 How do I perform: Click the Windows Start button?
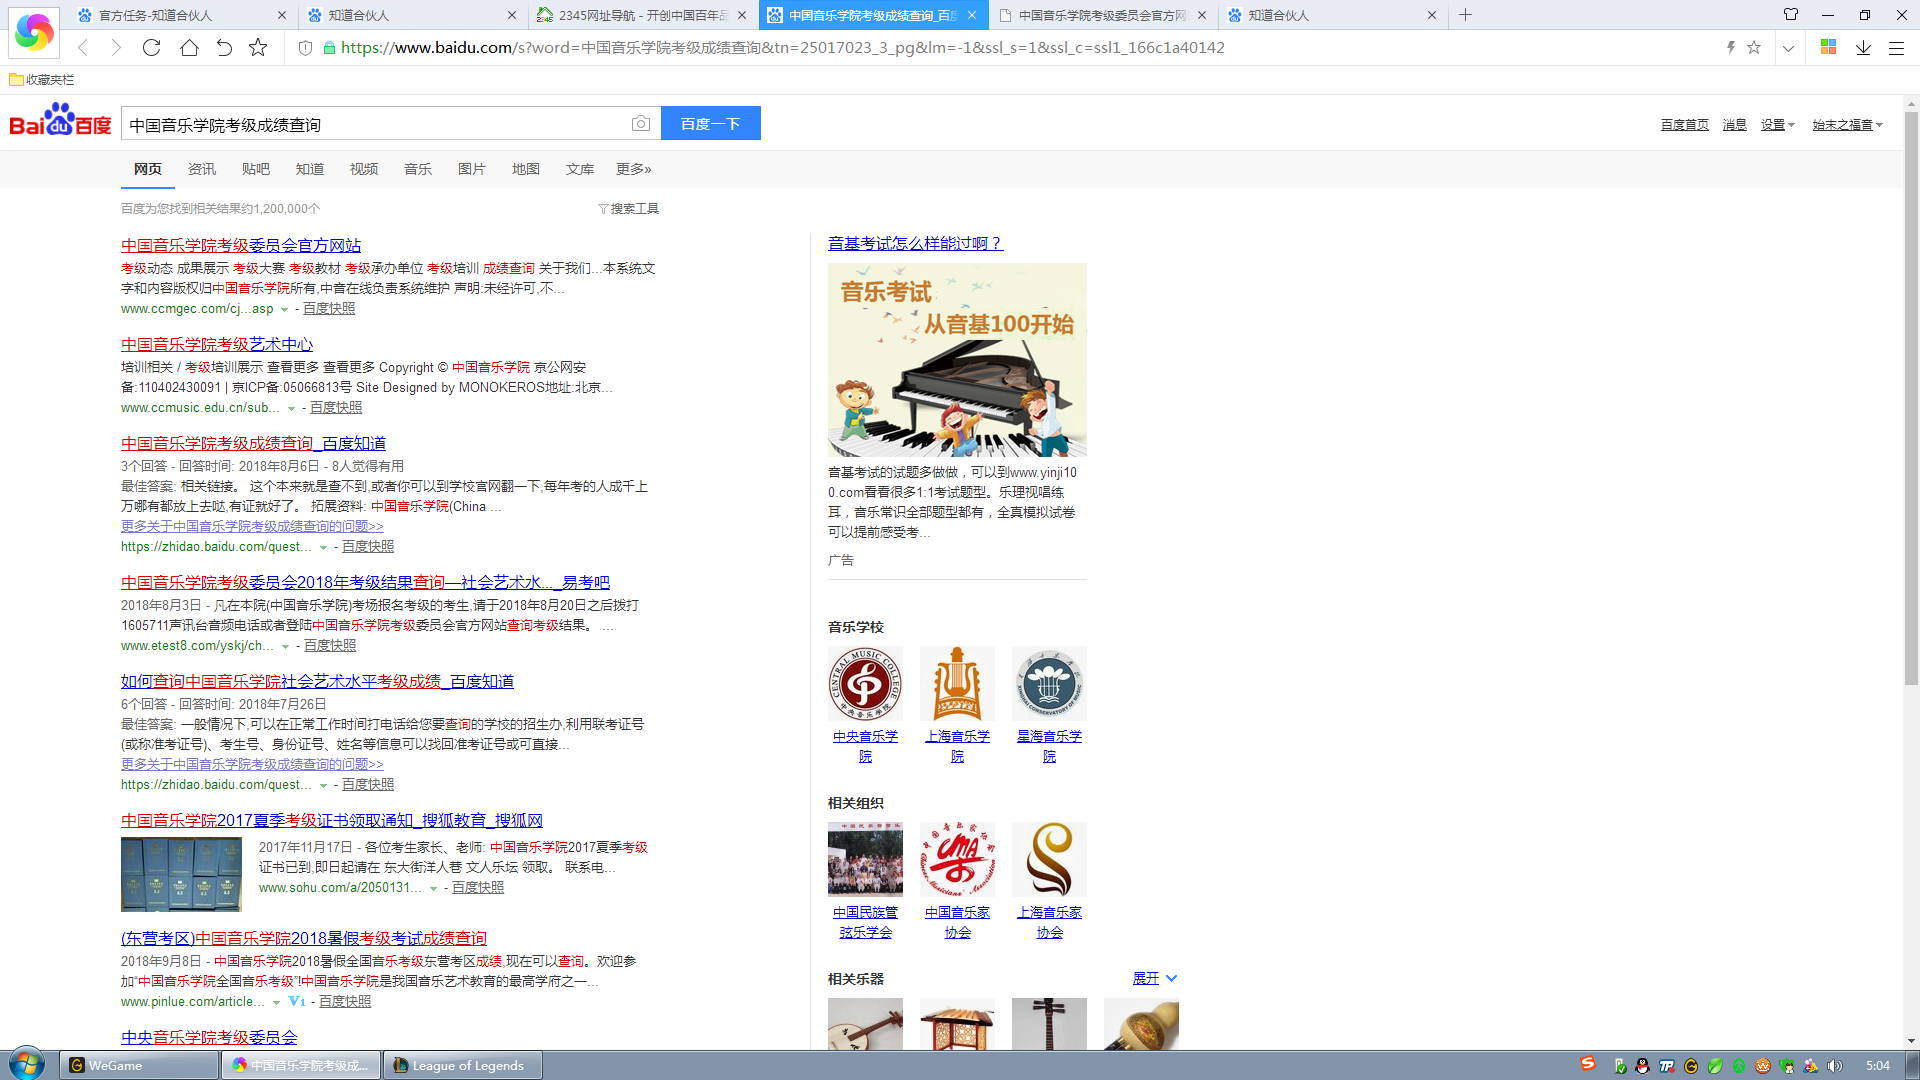[27, 1064]
